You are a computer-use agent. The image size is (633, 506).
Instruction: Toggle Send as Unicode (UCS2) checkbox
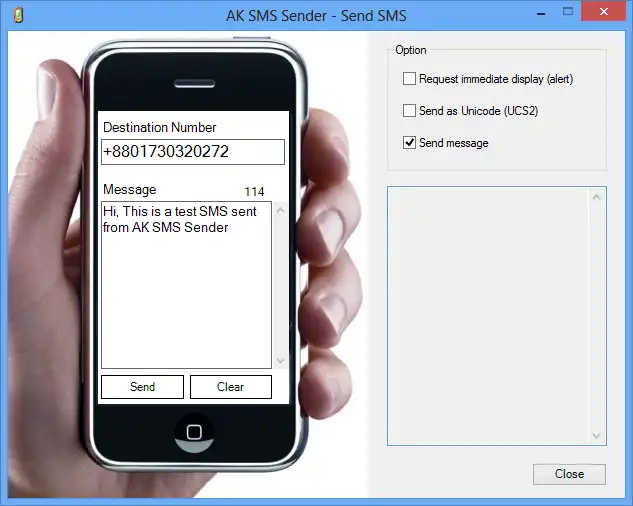[409, 110]
